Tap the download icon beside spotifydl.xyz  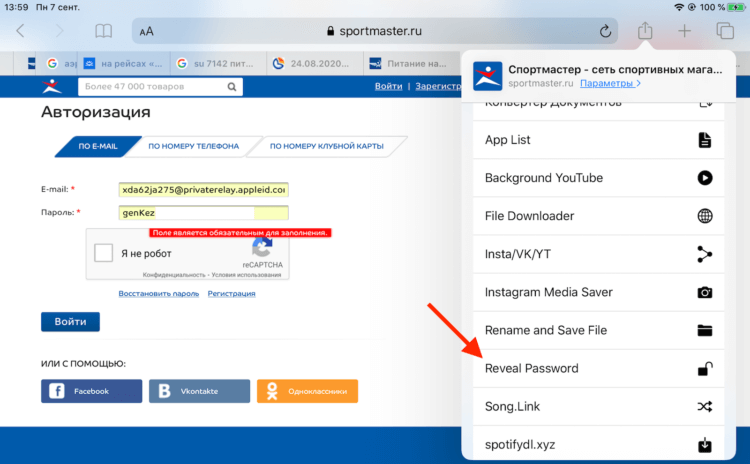pos(705,445)
